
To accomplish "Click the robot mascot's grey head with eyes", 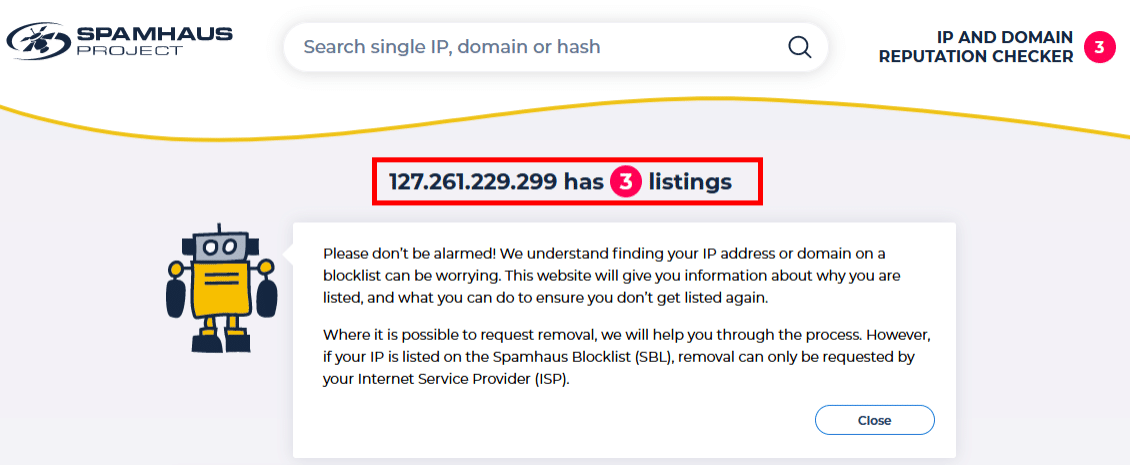I will point(220,245).
